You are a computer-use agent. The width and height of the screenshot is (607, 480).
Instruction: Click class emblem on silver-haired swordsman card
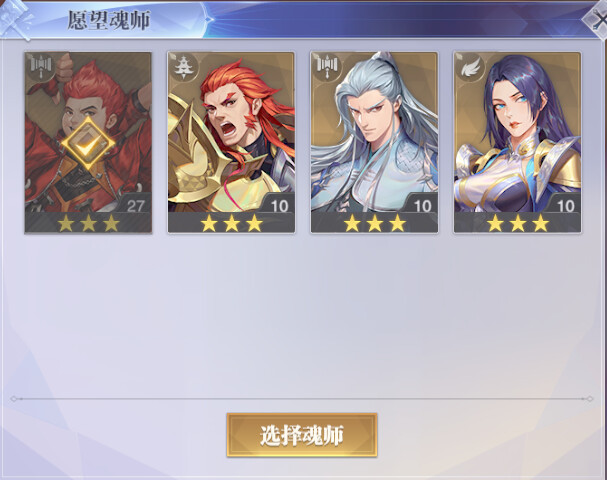326,67
